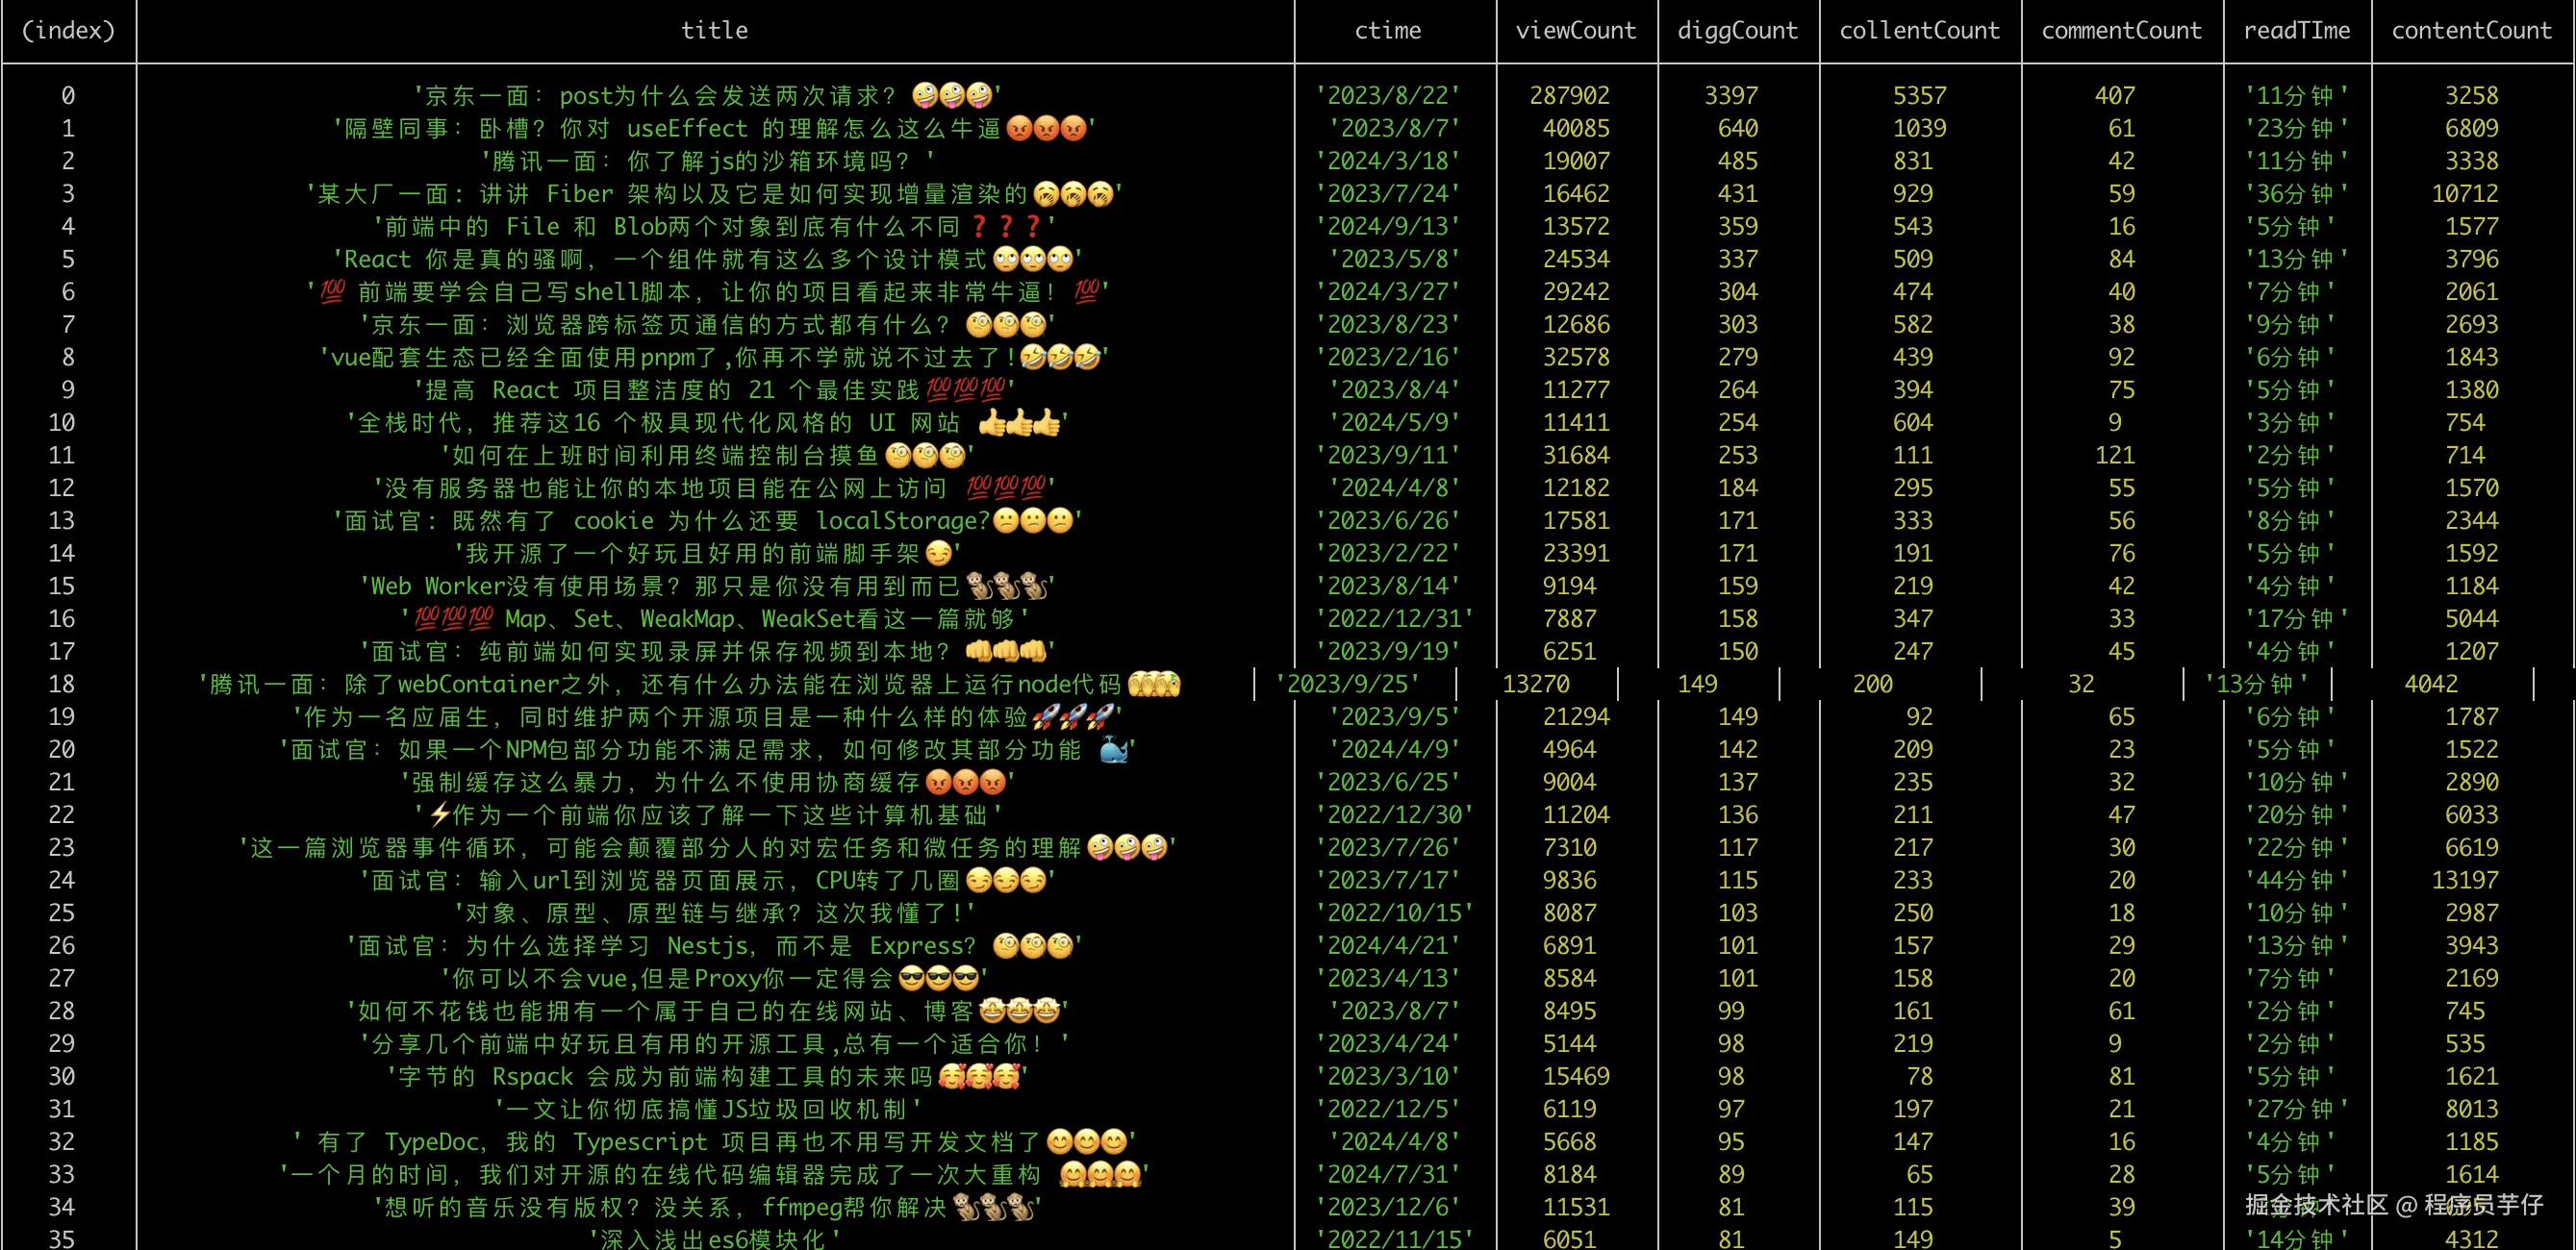2576x1250 pixels.
Task: Click the date '2024/9/13' cell
Action: [1387, 227]
